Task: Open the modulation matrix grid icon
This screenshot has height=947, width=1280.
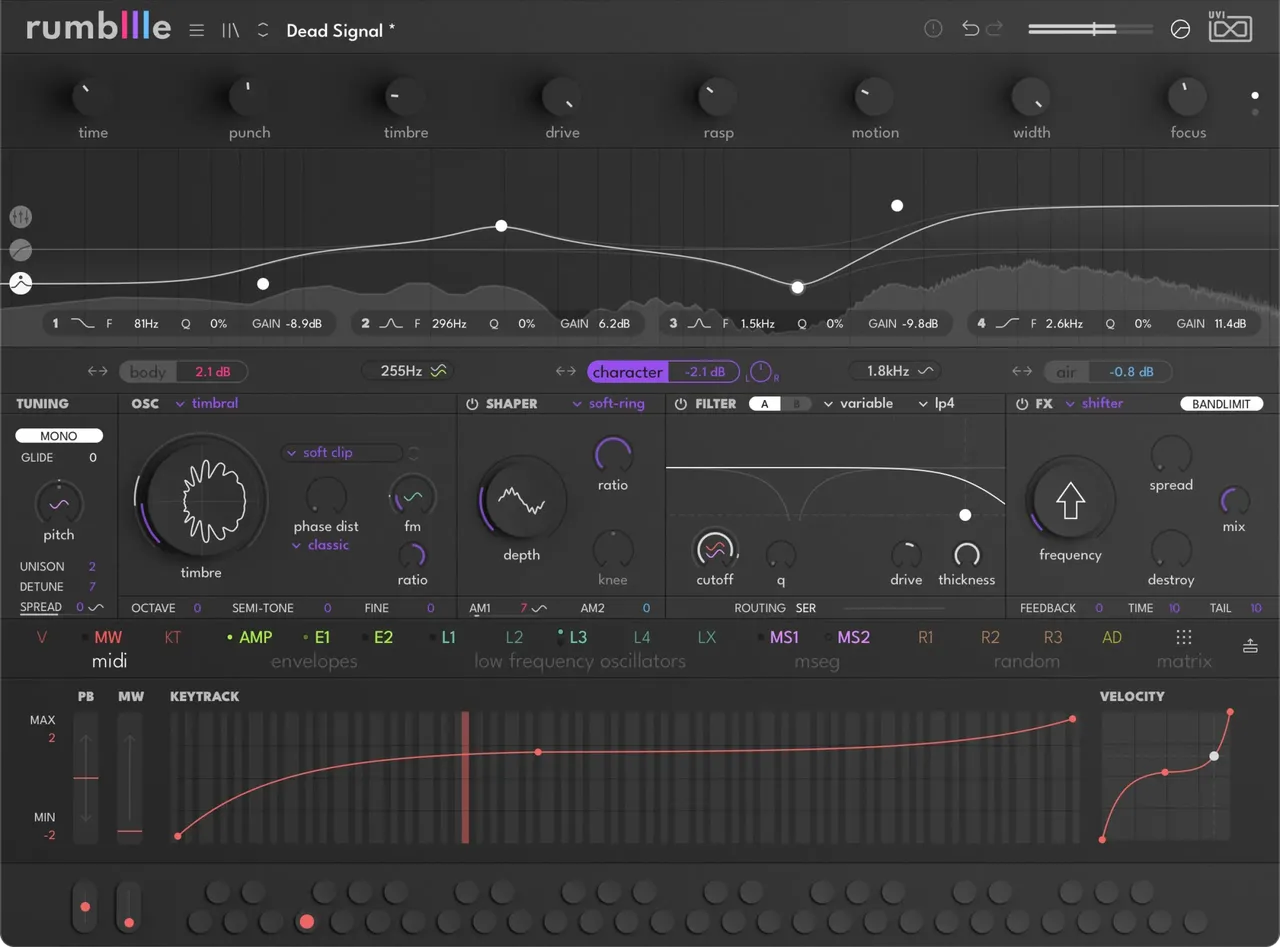Action: (1184, 638)
